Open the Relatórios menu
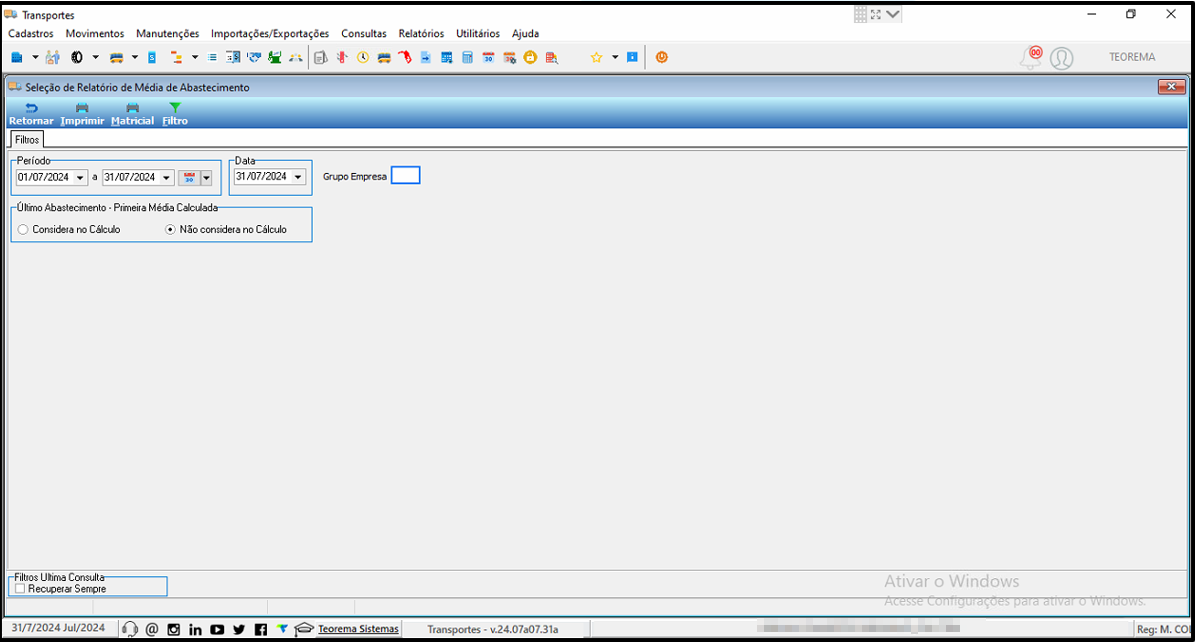 pos(421,34)
